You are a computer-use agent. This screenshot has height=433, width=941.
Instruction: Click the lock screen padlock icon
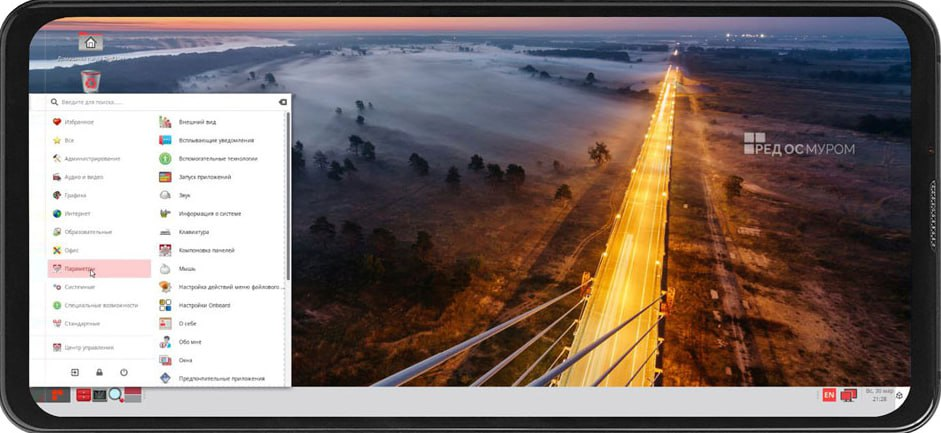[x=100, y=372]
